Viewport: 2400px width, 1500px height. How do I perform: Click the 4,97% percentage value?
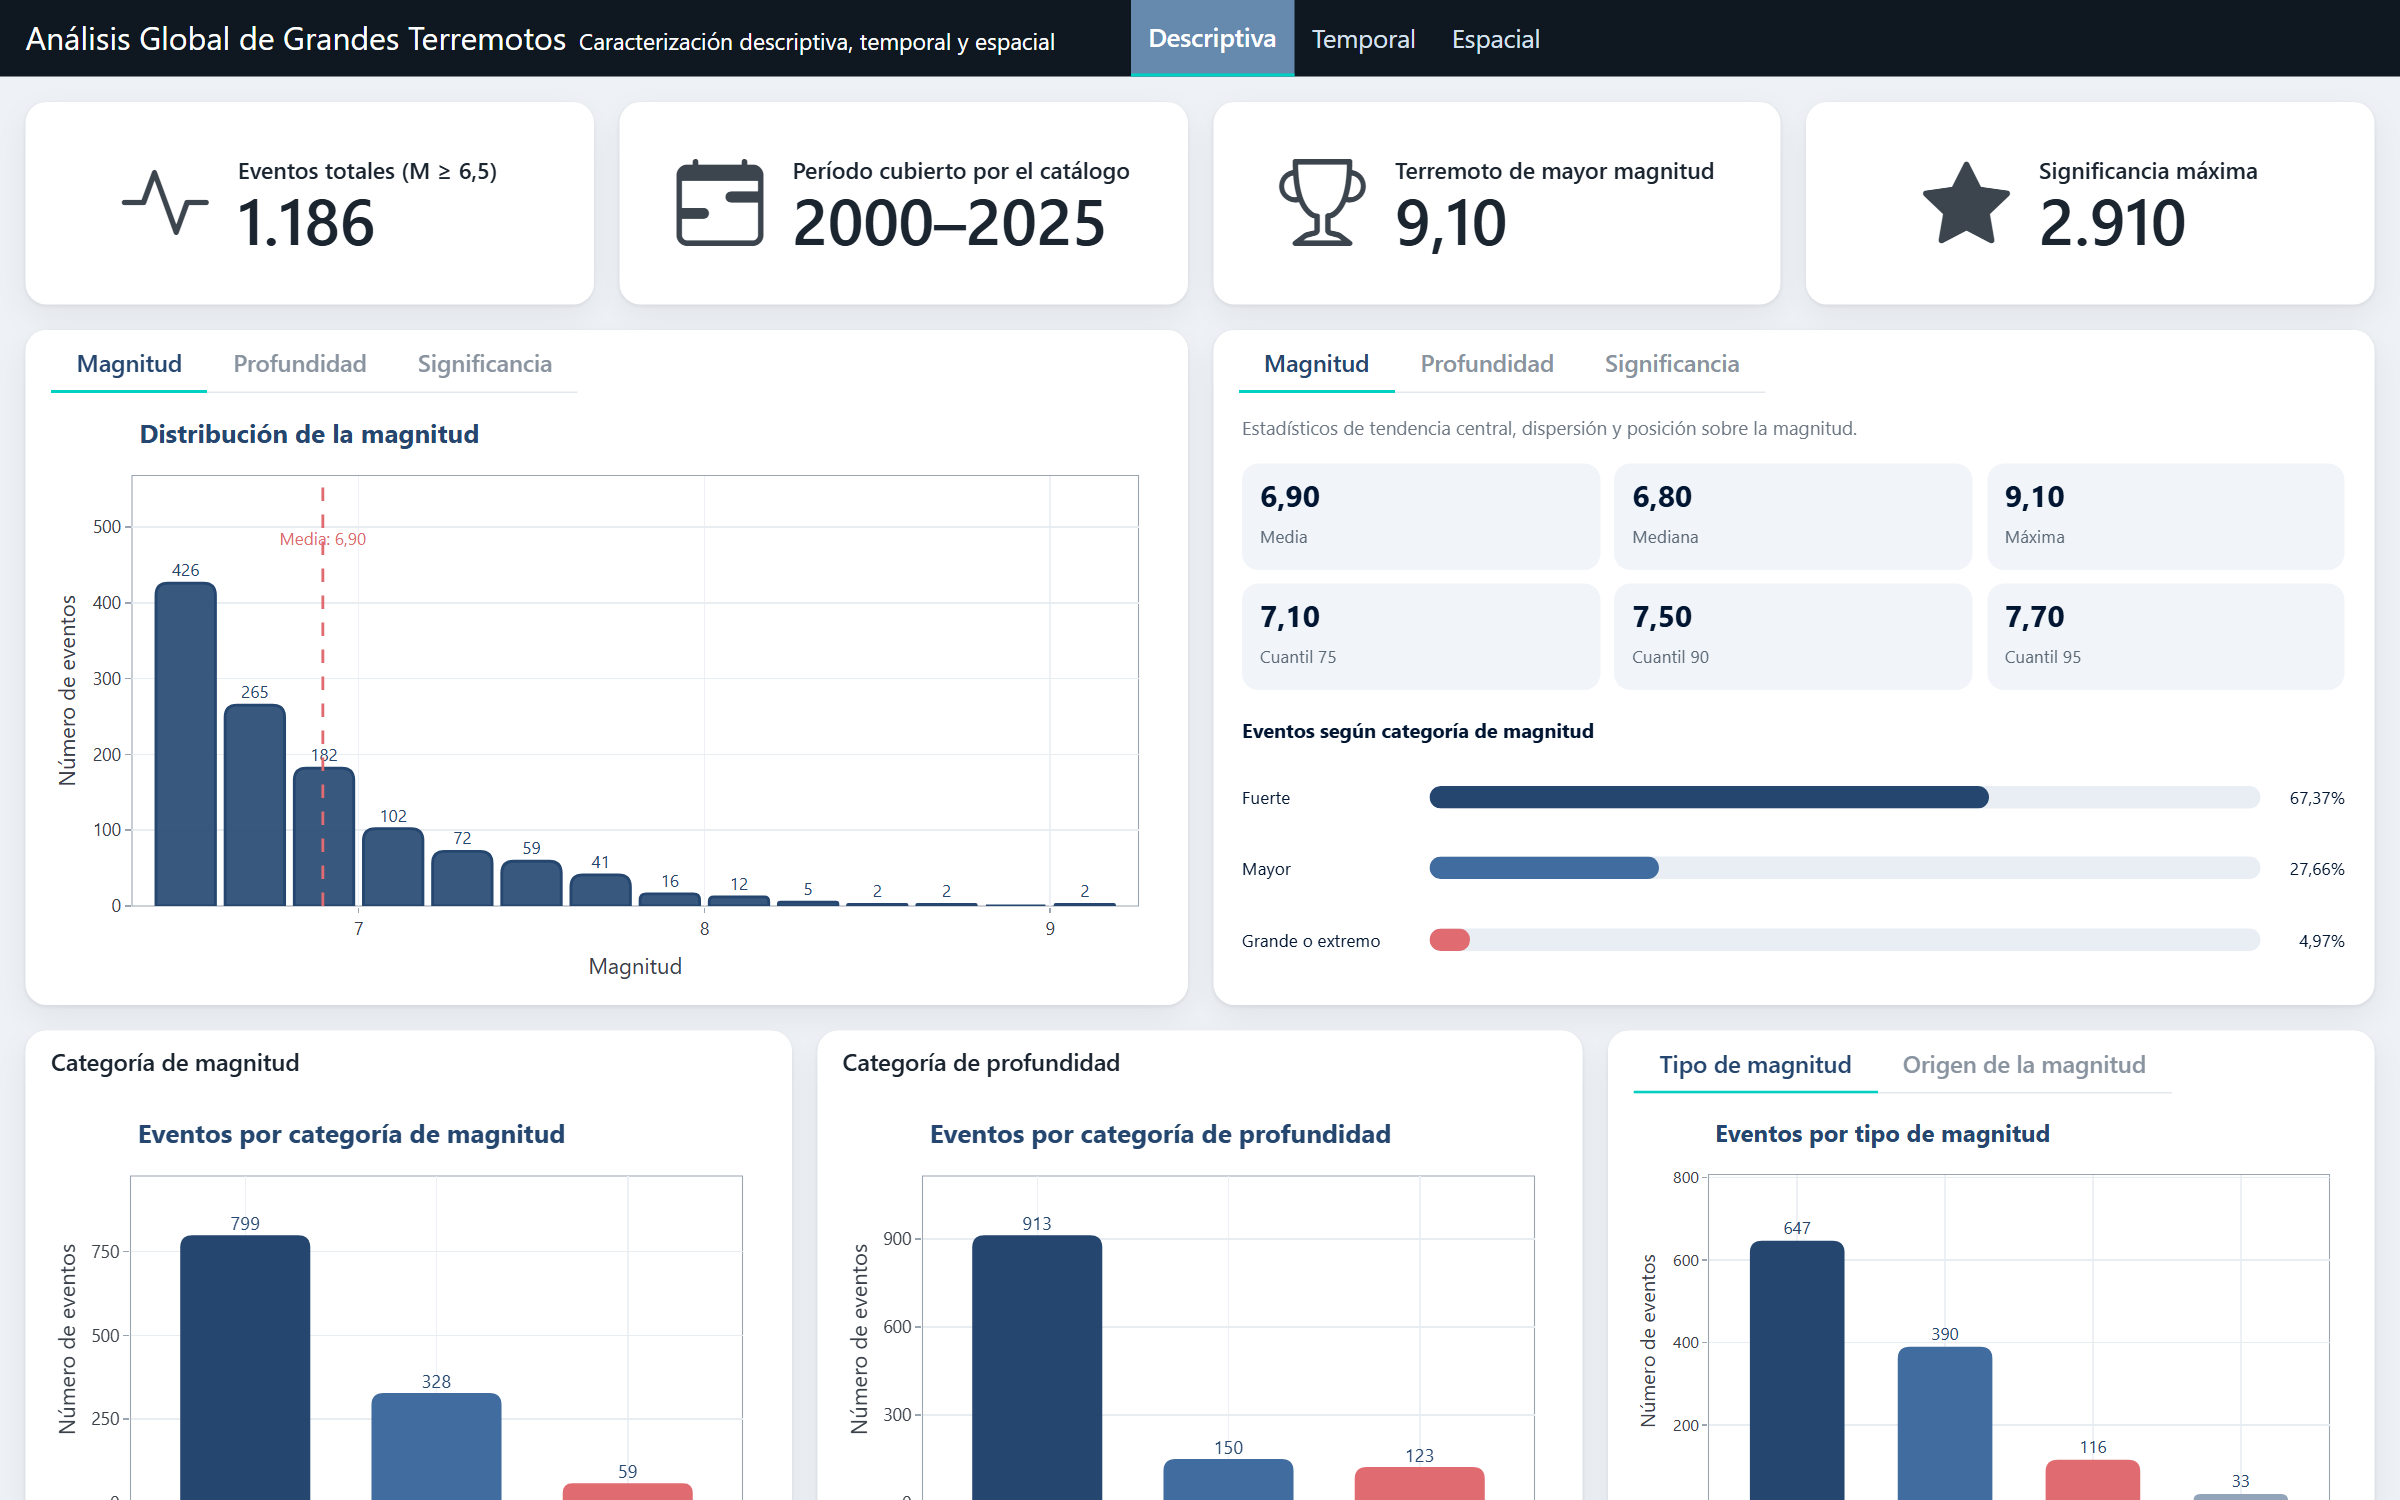(2321, 941)
